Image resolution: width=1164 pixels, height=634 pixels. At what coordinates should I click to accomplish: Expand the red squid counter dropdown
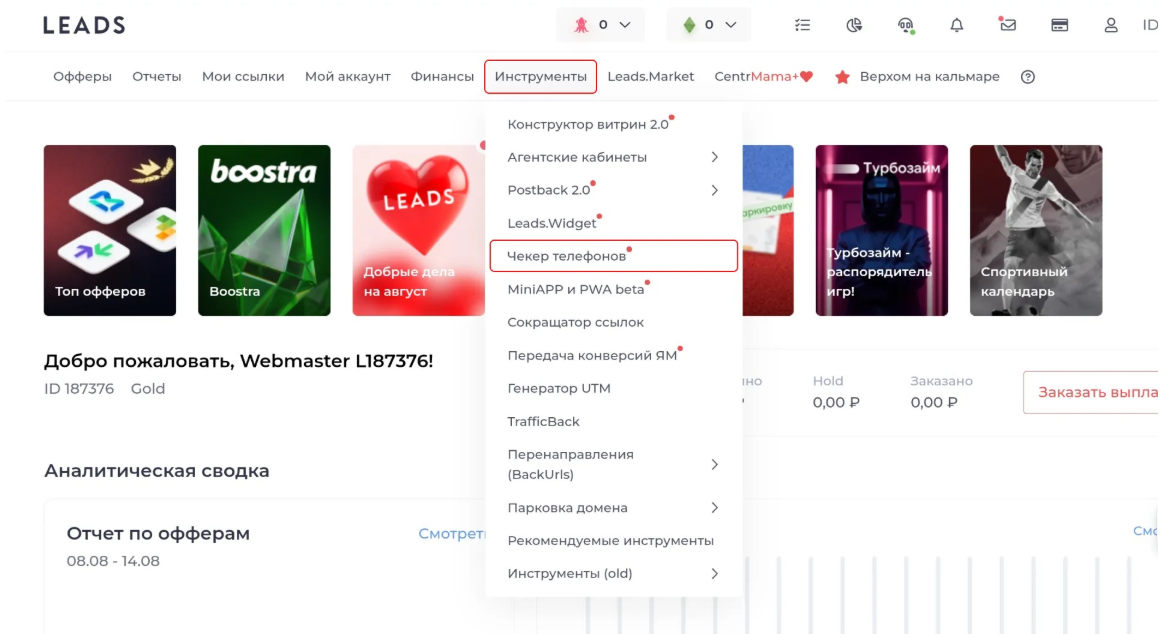pos(601,25)
